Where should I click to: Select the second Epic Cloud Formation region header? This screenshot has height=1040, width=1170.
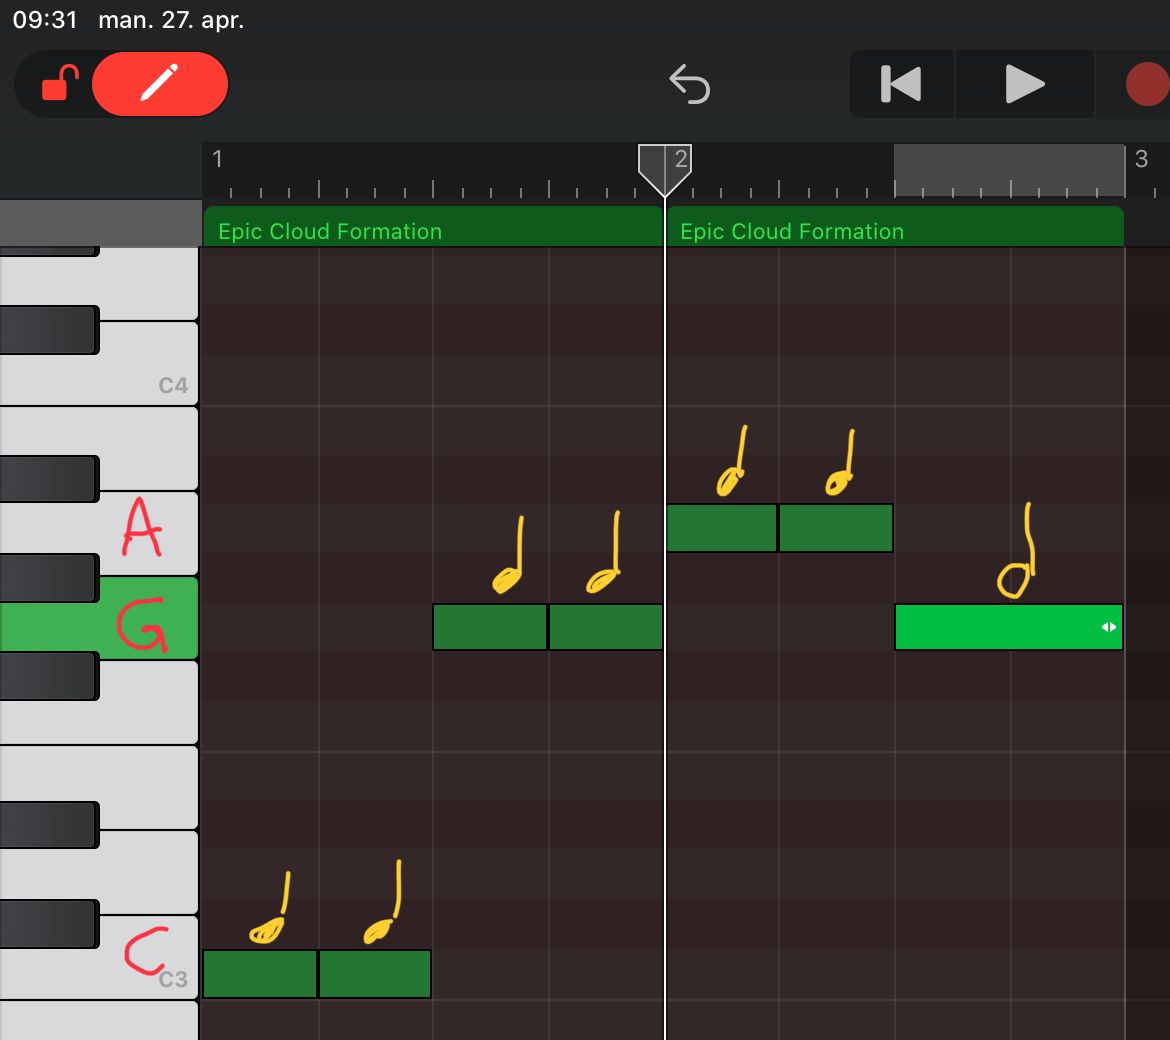(895, 229)
